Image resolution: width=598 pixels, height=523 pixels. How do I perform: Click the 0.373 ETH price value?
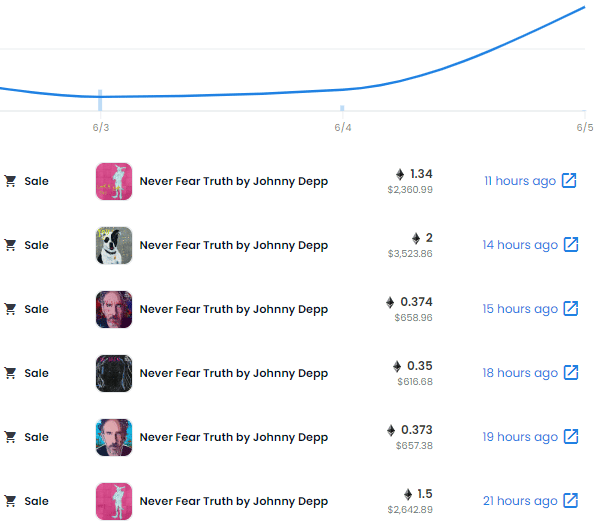[417, 430]
